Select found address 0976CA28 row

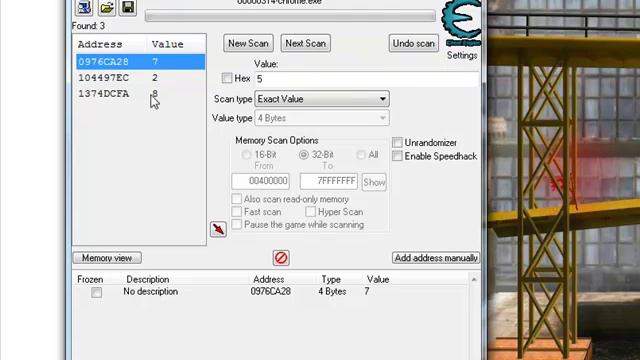coord(140,62)
